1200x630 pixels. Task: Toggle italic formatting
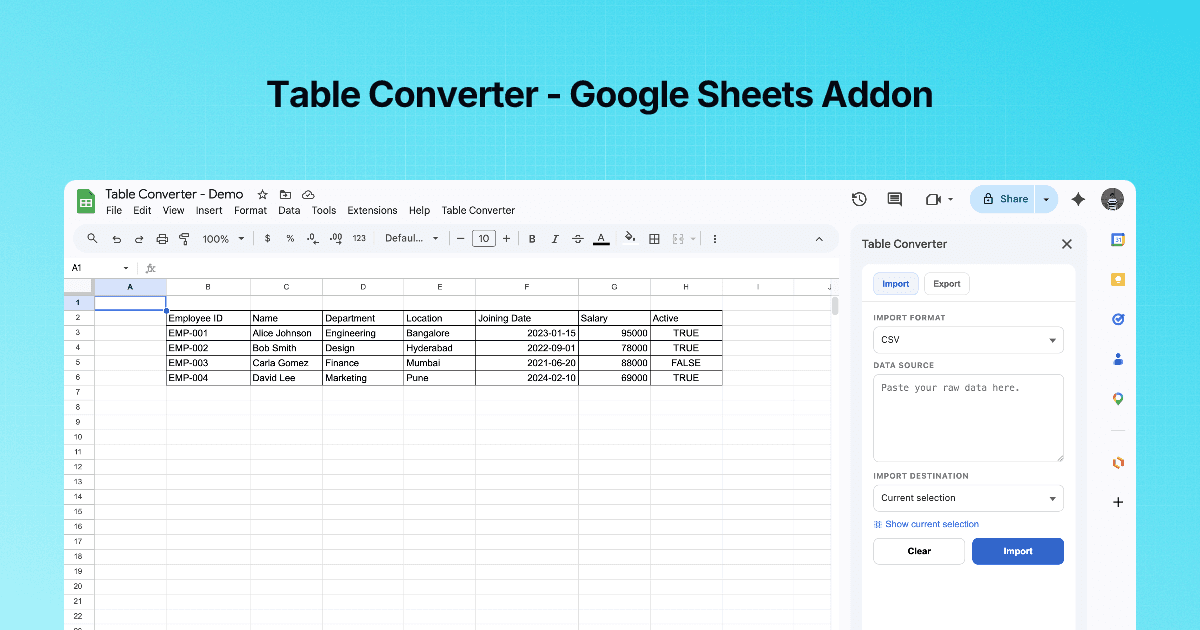pyautogui.click(x=555, y=239)
